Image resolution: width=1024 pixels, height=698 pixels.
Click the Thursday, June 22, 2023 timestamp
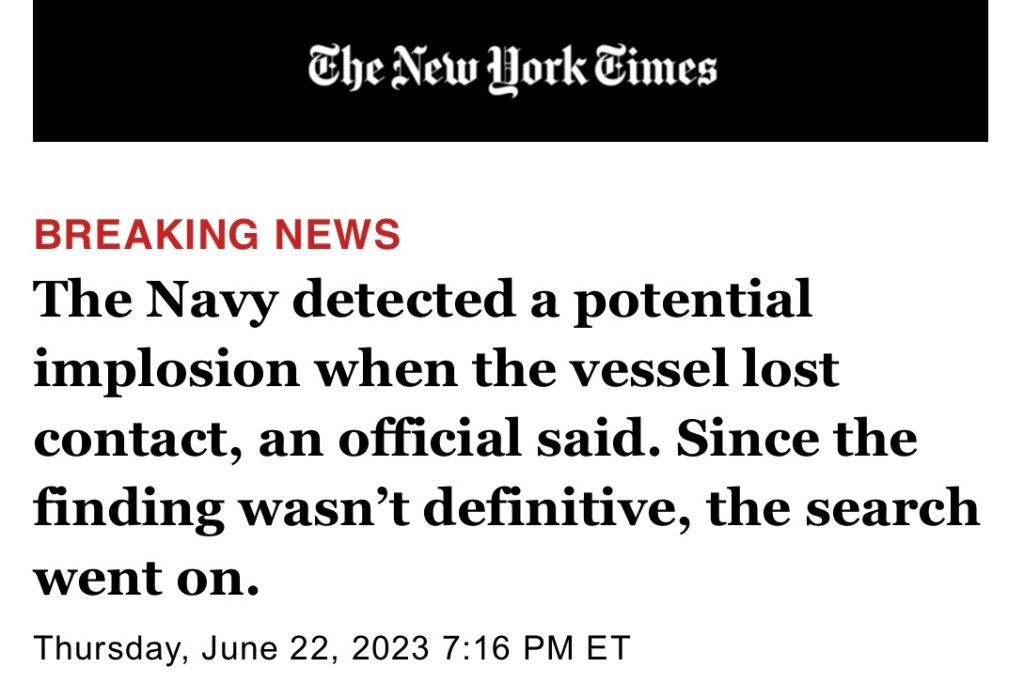click(x=333, y=647)
